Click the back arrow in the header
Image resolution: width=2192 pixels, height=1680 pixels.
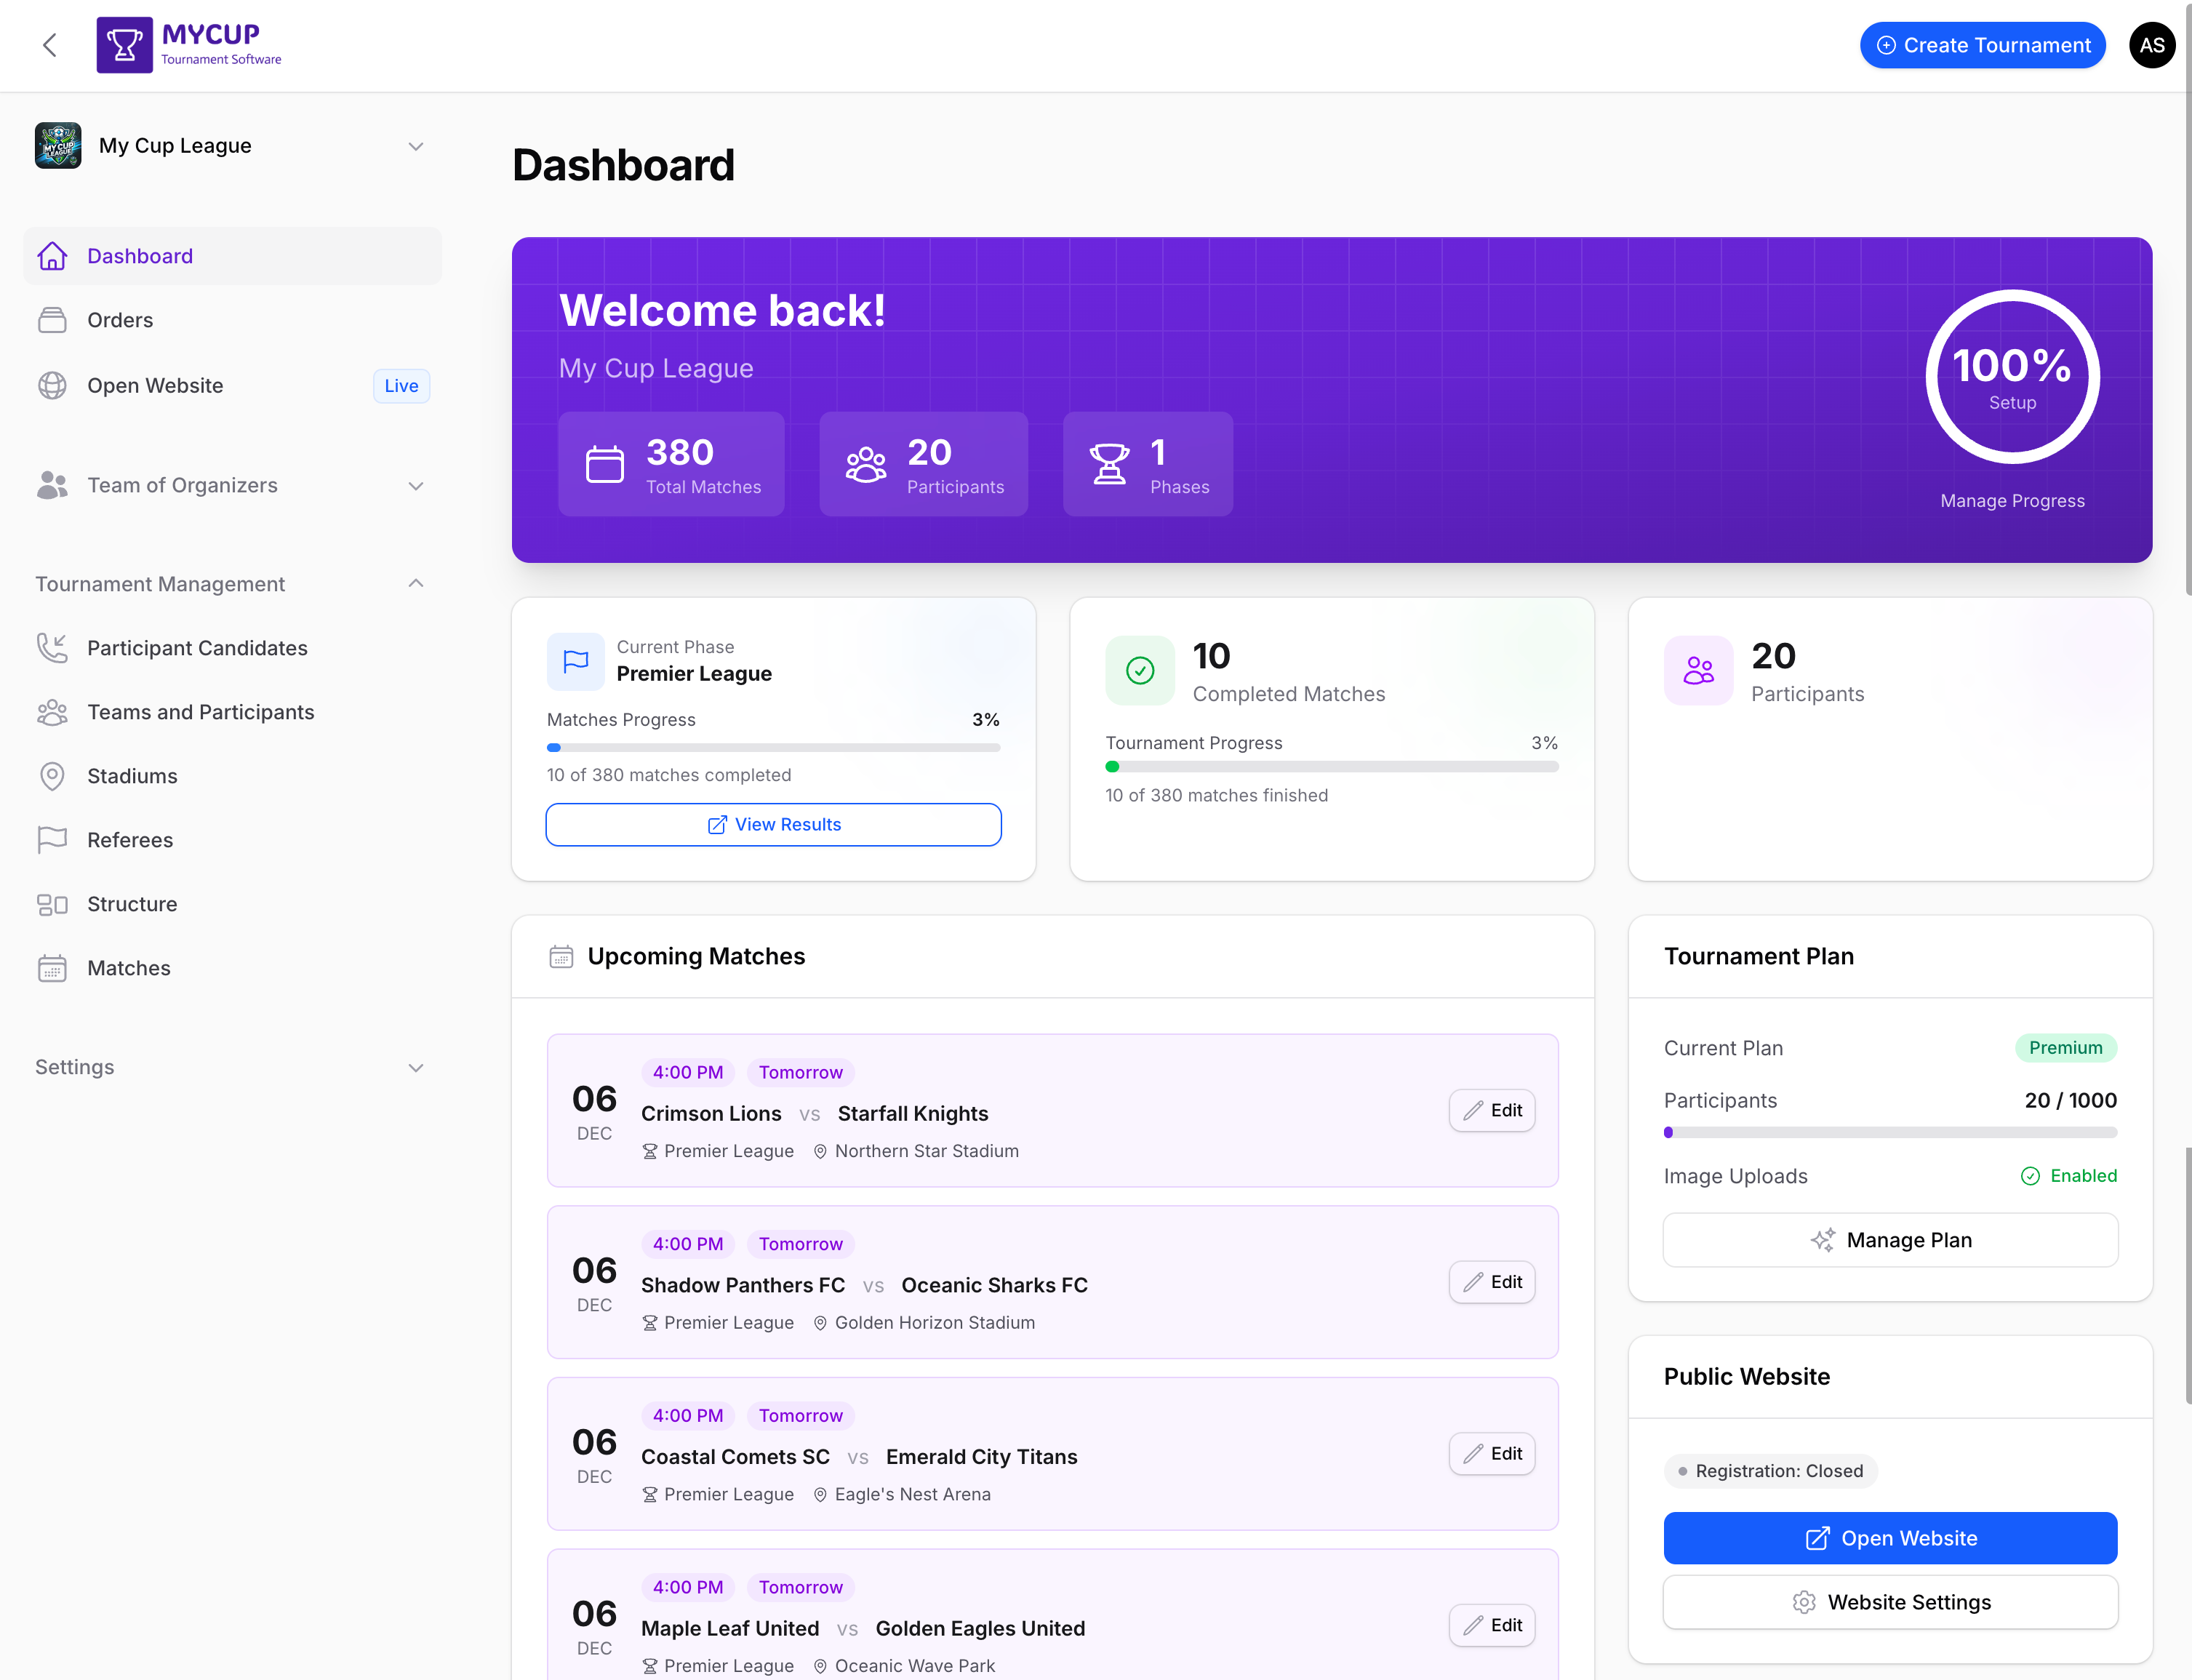(x=50, y=45)
